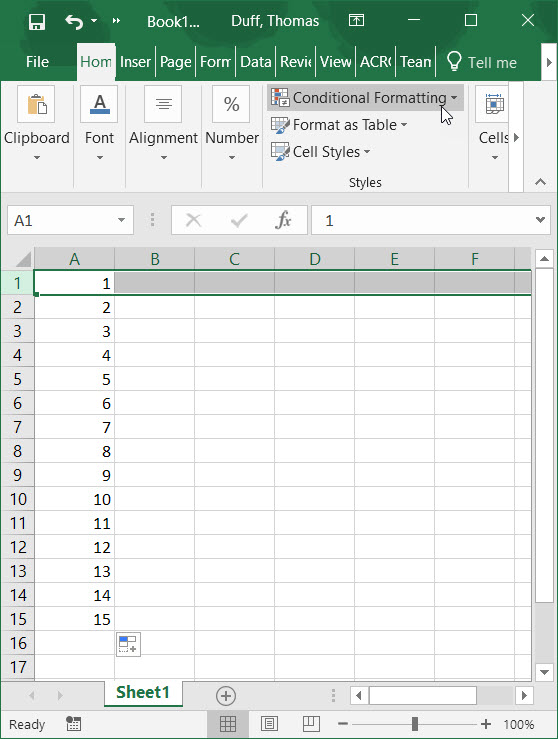This screenshot has height=739, width=558.
Task: Collapse the ribbon with the caret
Action: [541, 182]
